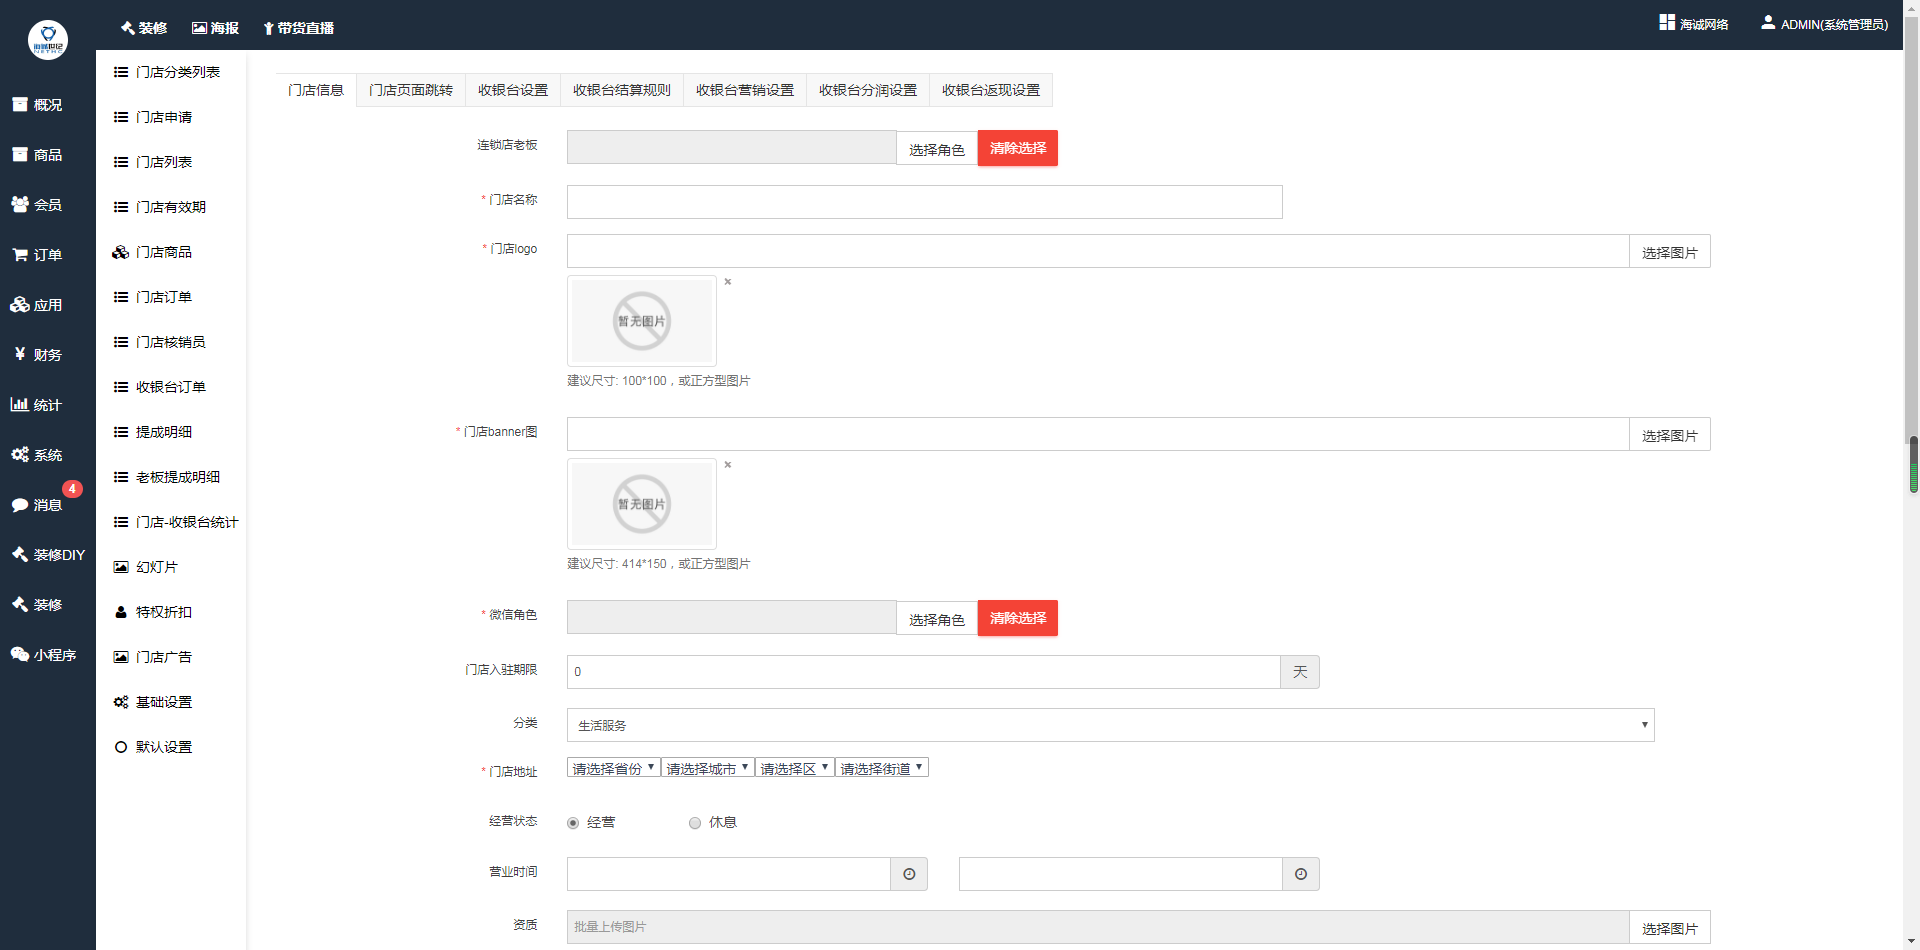Switch to the 收银台返现设置 tab
The width and height of the screenshot is (1920, 950).
click(x=991, y=90)
